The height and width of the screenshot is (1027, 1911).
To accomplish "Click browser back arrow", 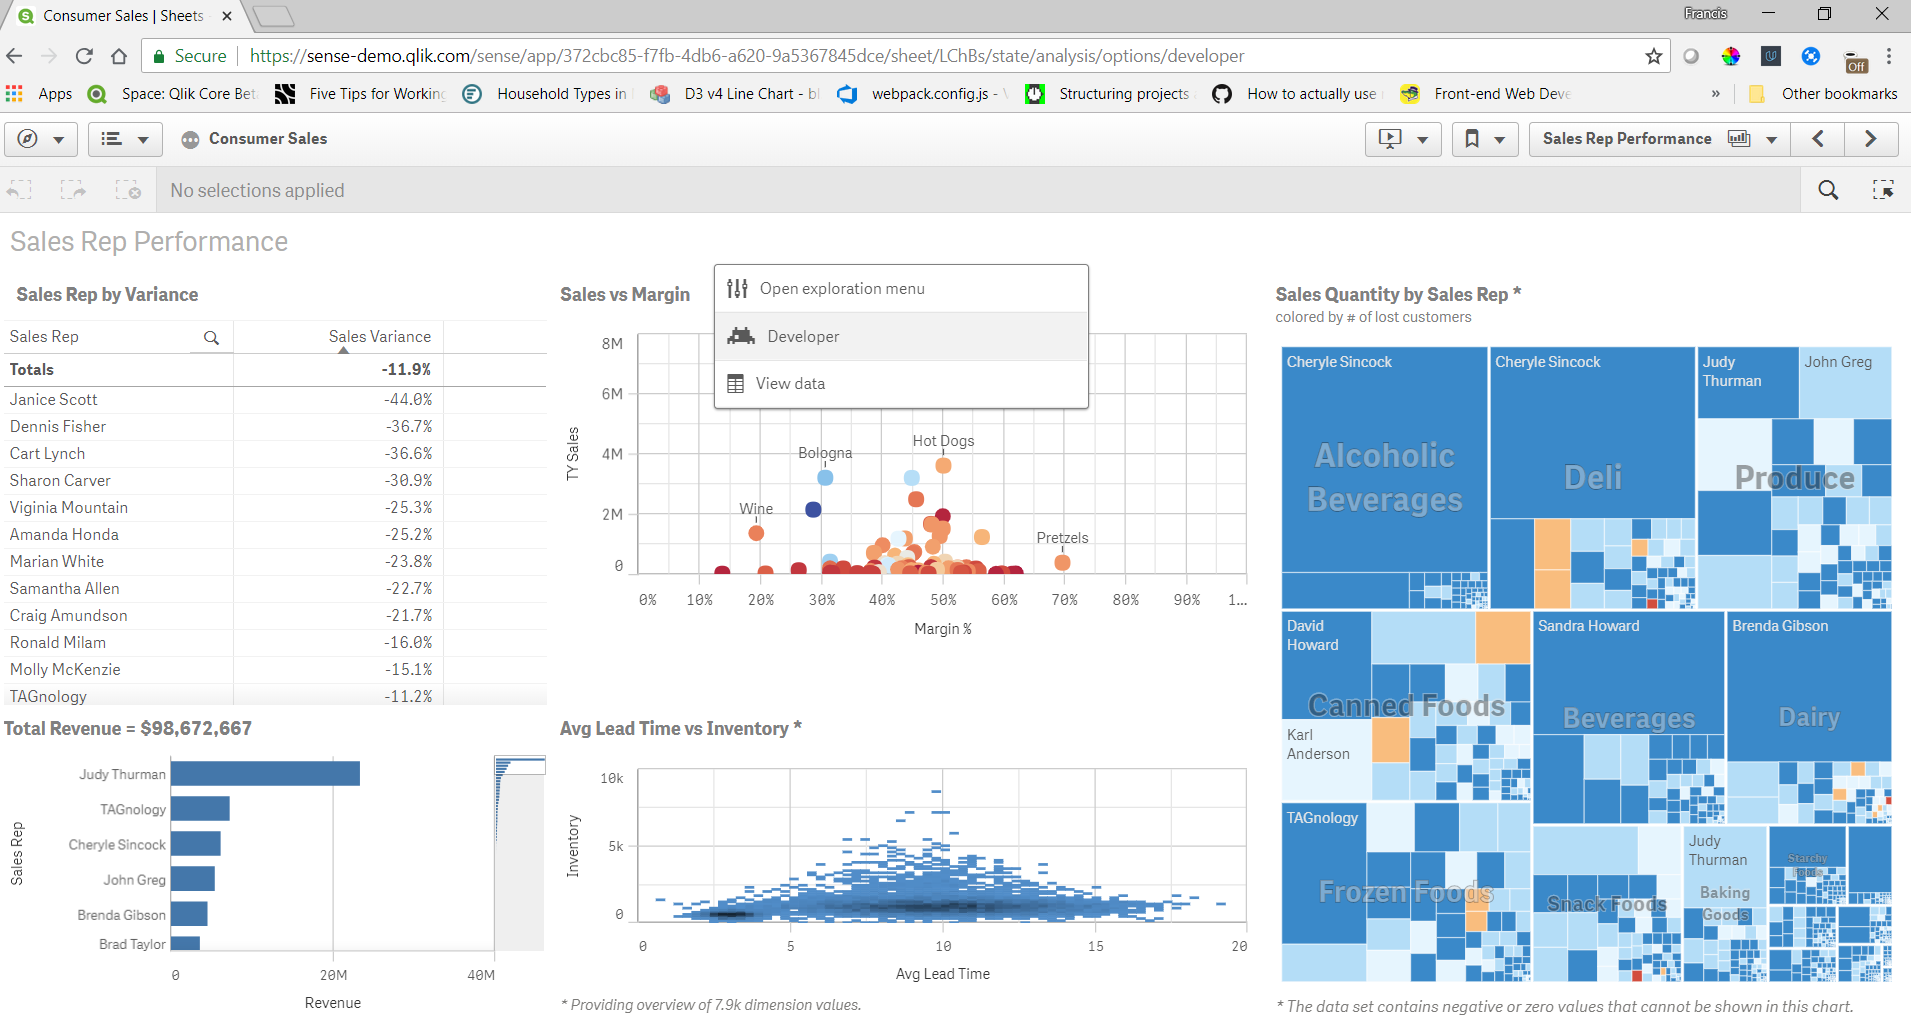I will click(14, 56).
